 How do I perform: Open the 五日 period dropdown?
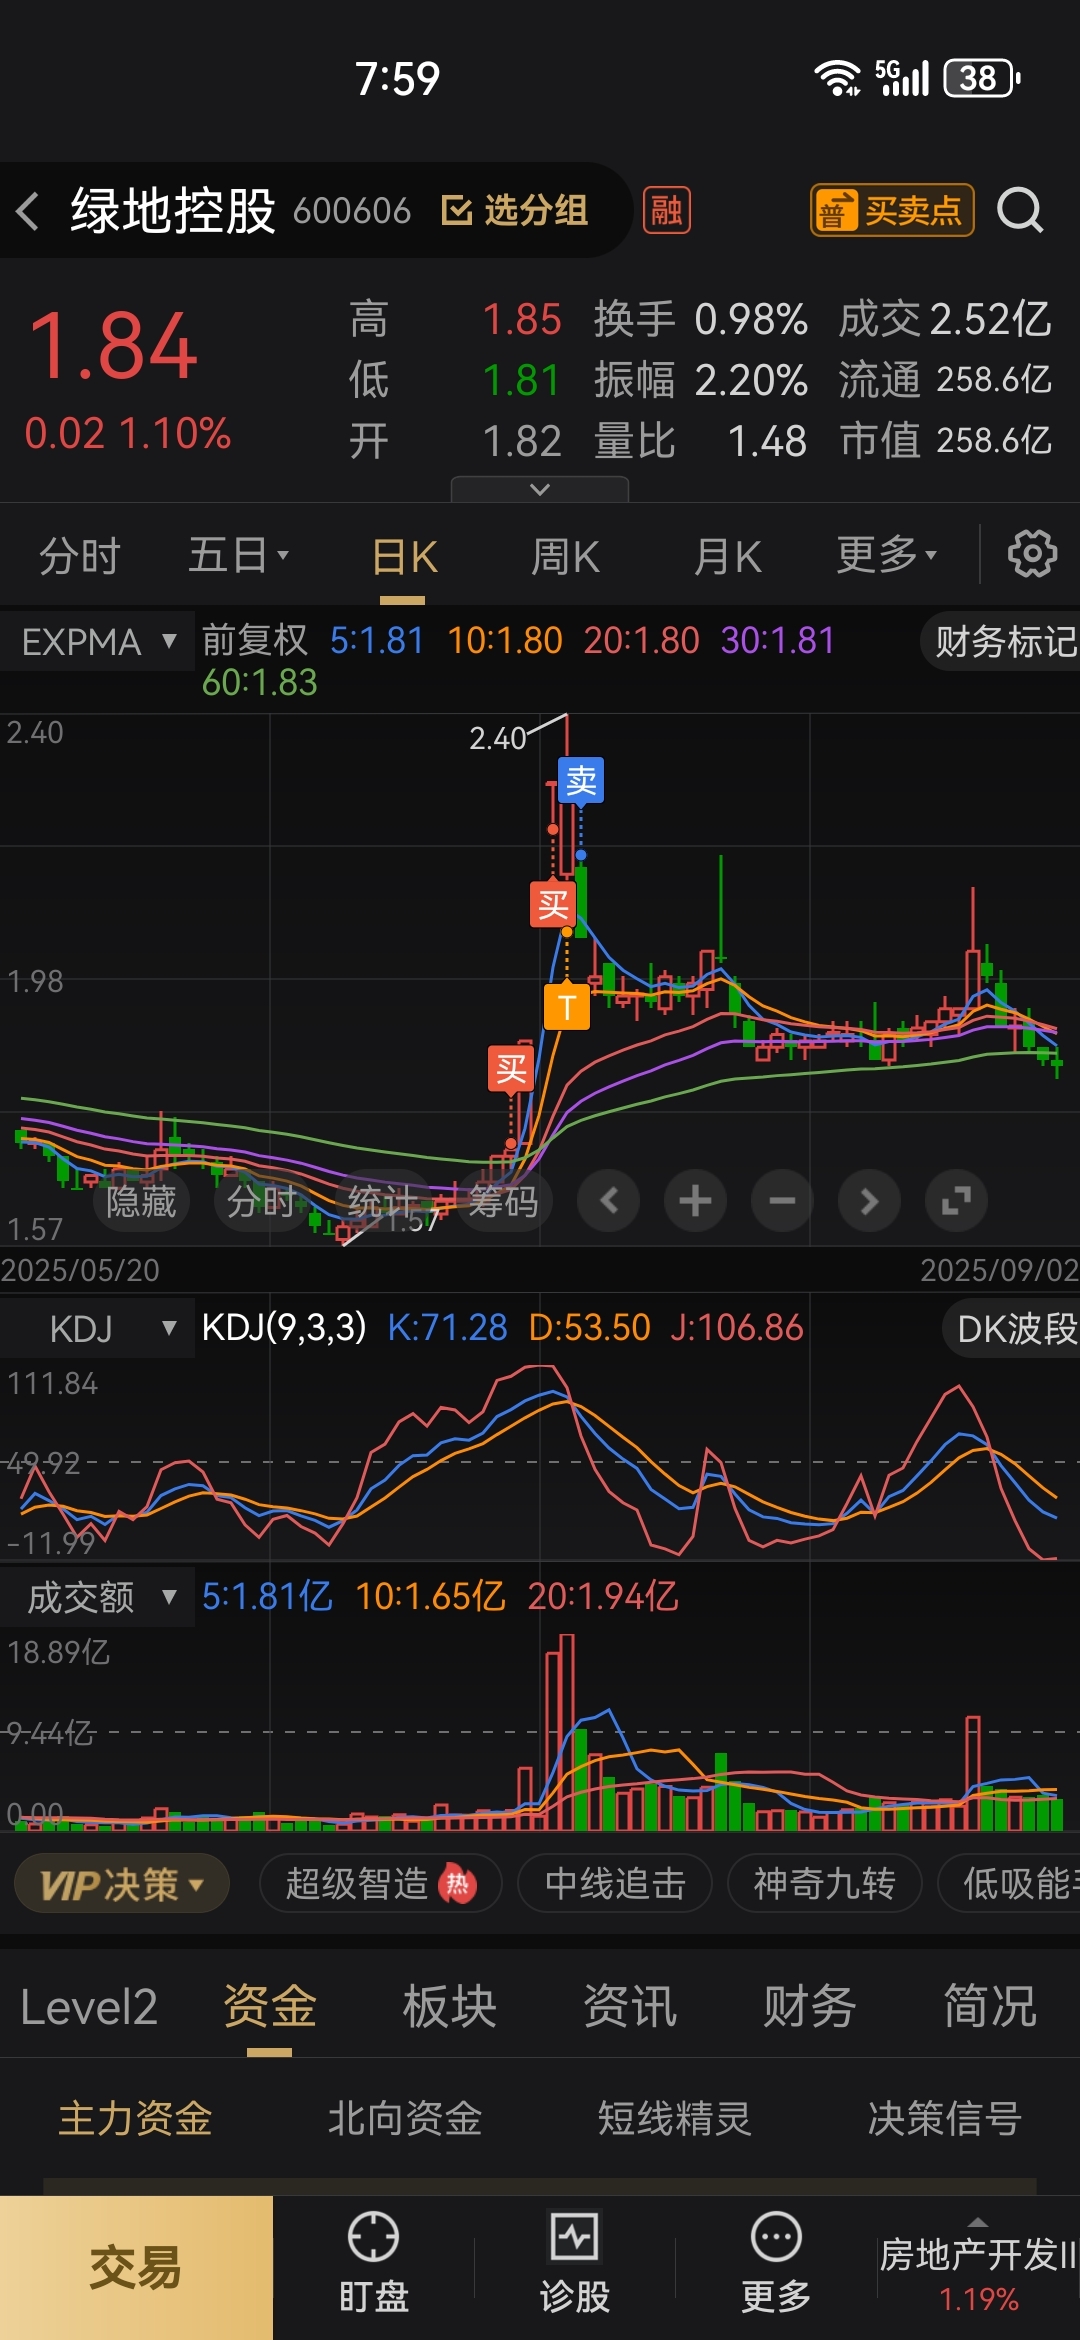(238, 555)
